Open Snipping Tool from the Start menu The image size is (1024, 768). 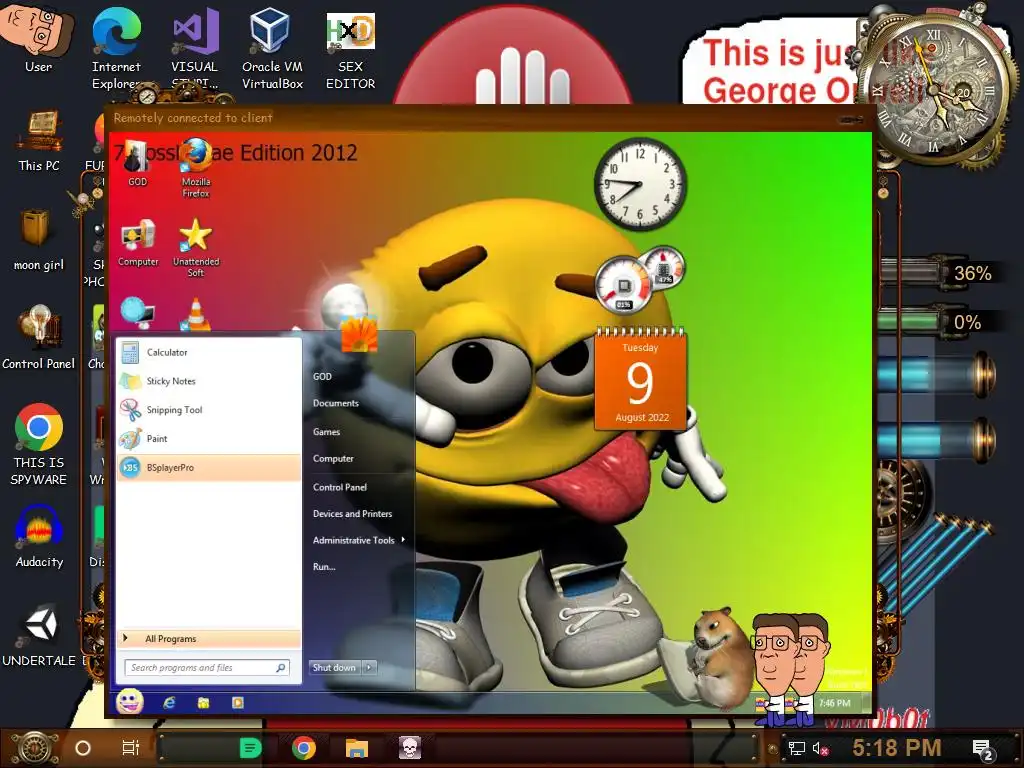209,409
